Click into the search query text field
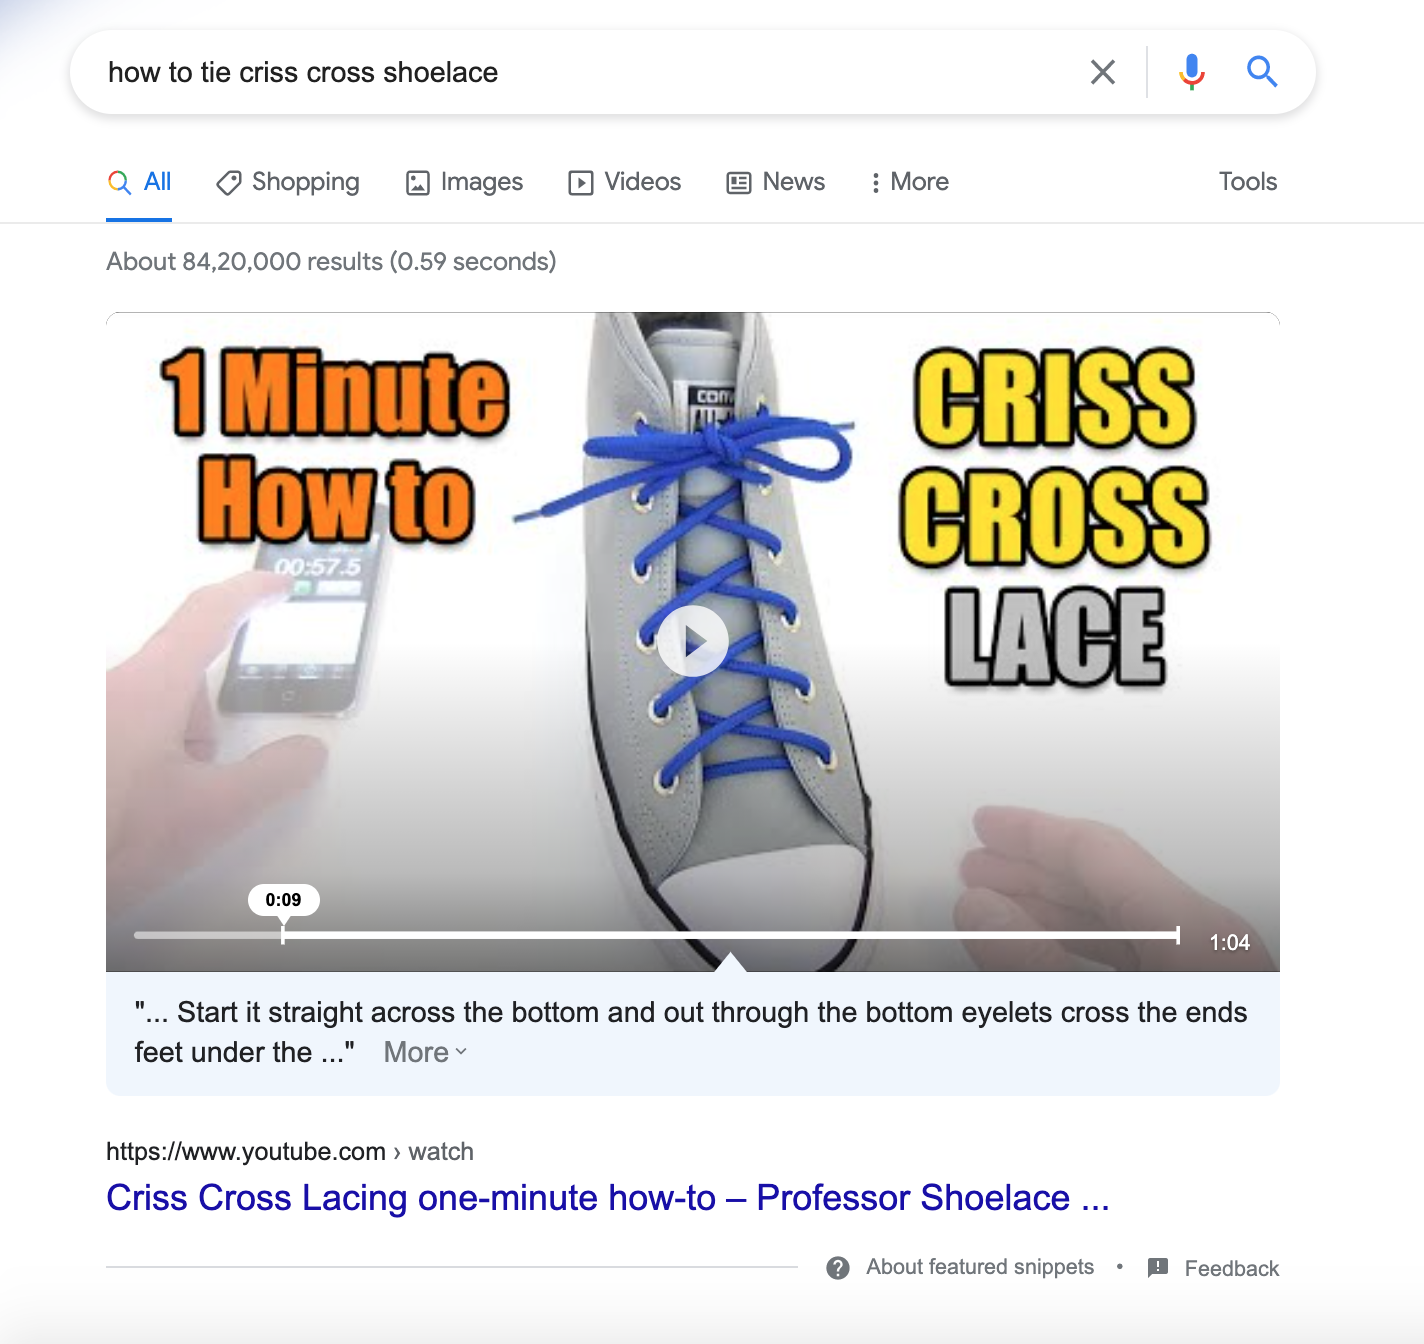1424x1344 pixels. click(580, 72)
